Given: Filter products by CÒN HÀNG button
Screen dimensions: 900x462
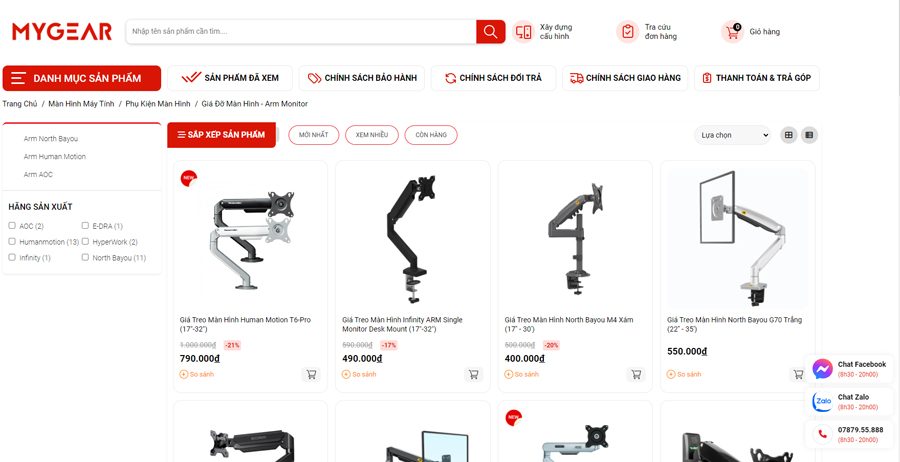Looking at the screenshot, I should (x=431, y=135).
